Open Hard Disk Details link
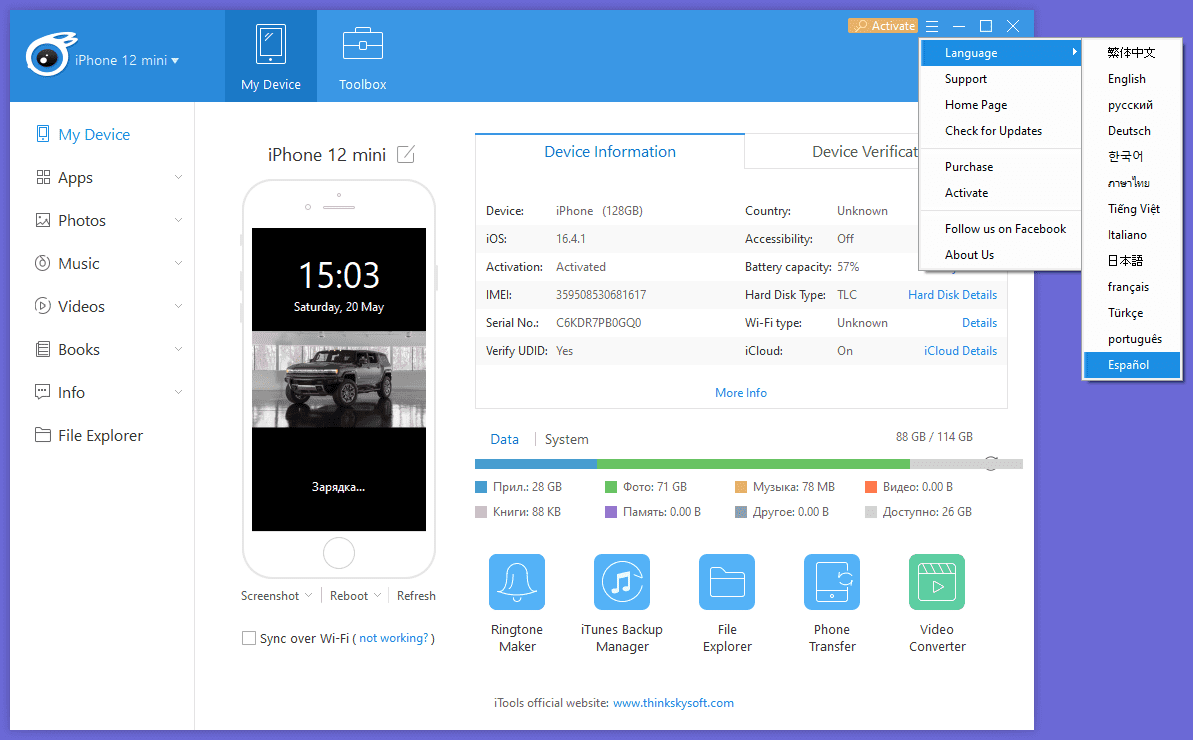1193x740 pixels. tap(953, 295)
